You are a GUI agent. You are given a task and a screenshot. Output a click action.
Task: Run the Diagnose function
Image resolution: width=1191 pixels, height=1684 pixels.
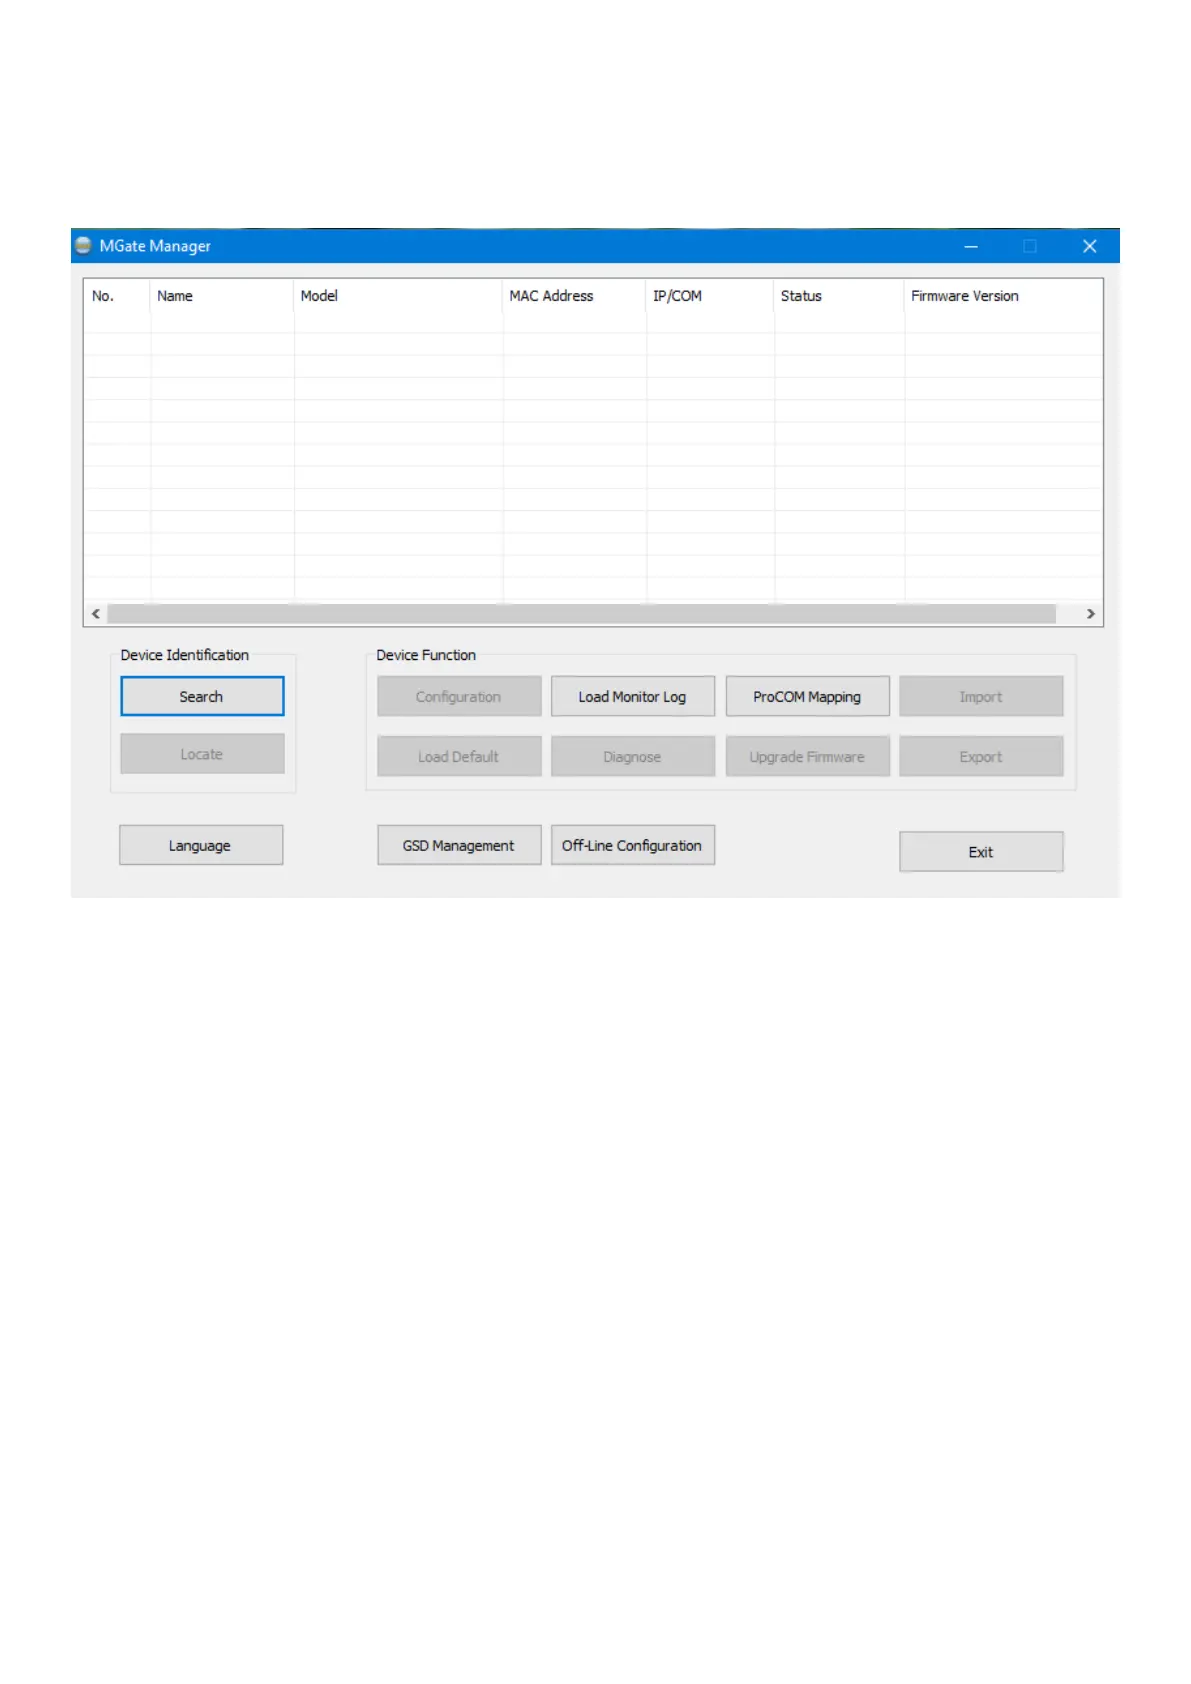click(632, 757)
